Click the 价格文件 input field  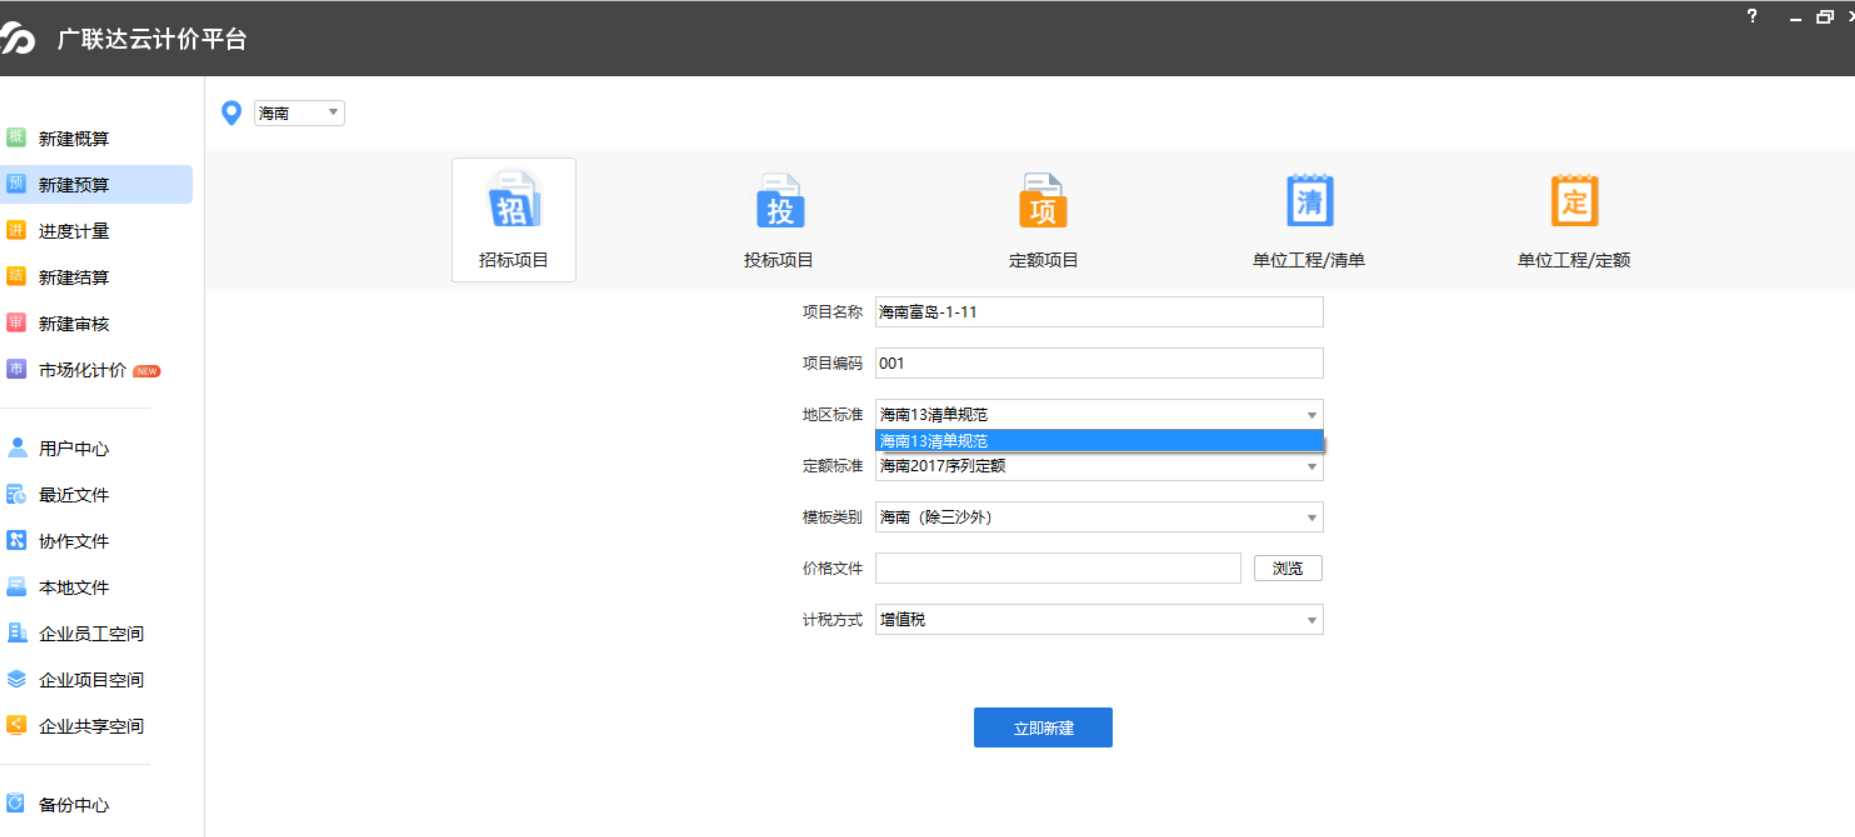click(x=1058, y=568)
